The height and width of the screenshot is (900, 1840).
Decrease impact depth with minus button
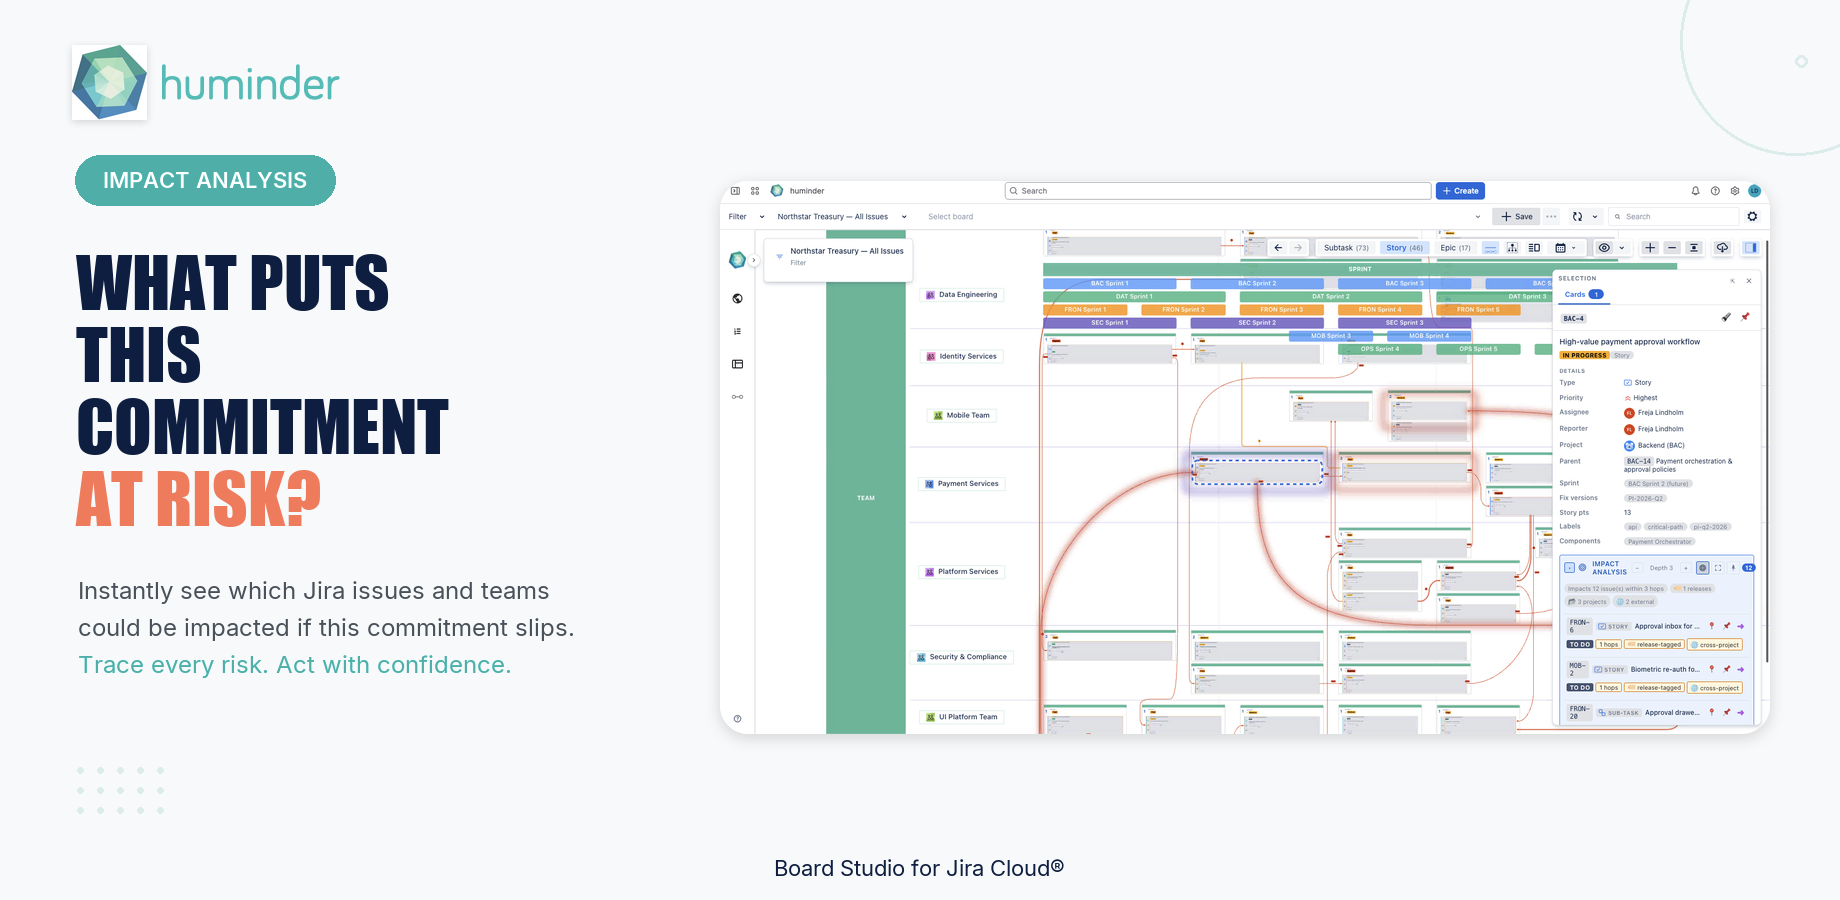(x=1637, y=568)
